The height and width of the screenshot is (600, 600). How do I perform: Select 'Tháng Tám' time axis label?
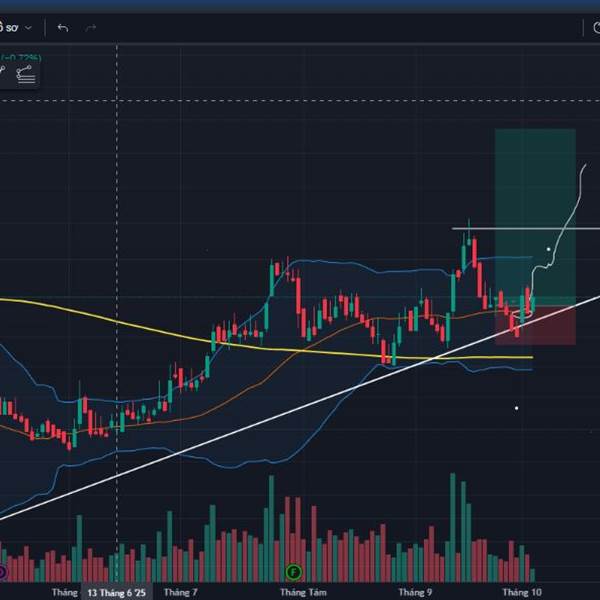coord(303,592)
